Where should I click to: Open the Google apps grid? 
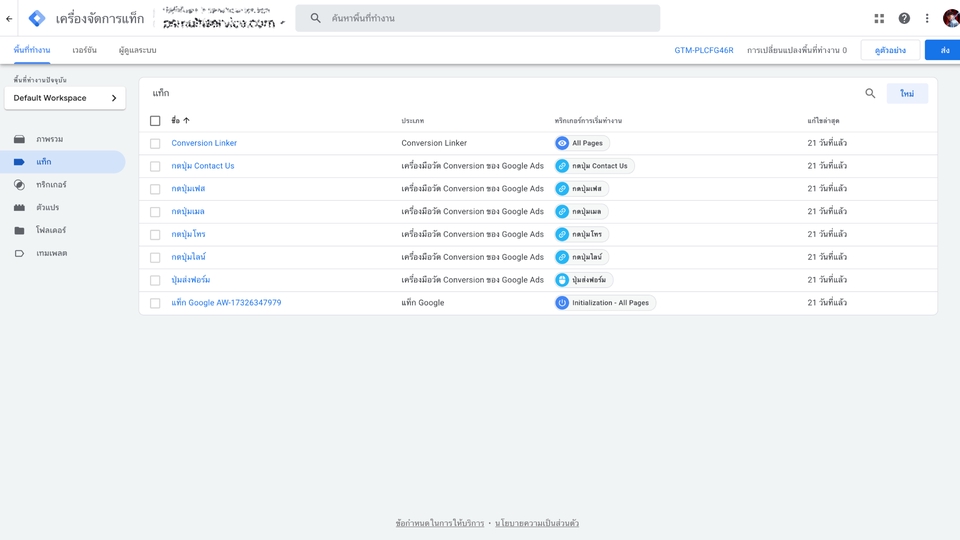pyautogui.click(x=879, y=18)
